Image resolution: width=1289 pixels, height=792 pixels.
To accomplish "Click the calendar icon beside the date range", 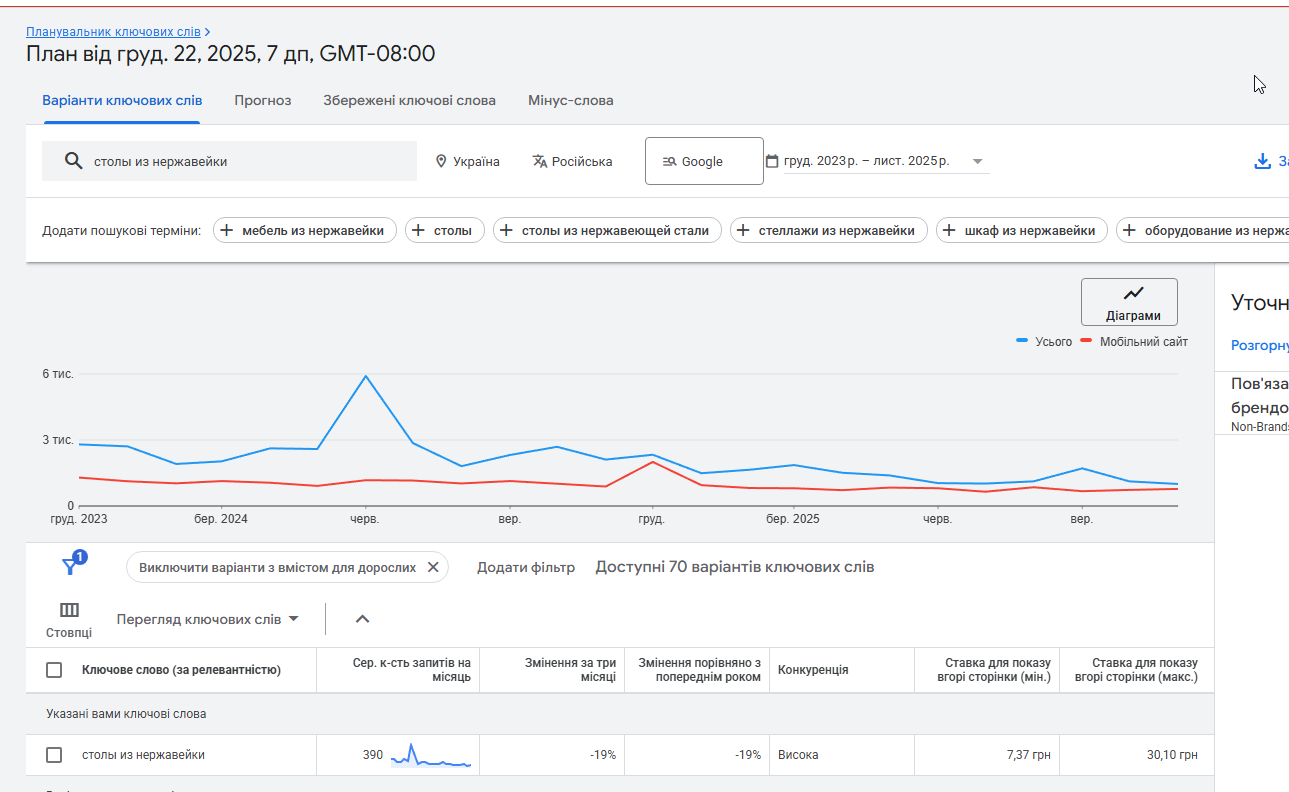I will [x=772, y=161].
